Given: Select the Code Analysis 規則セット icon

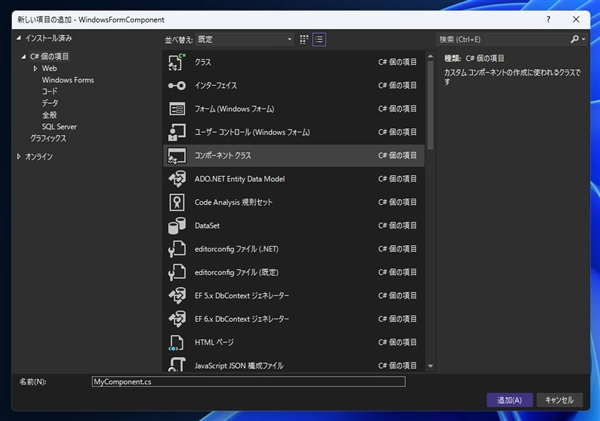Looking at the screenshot, I should [x=177, y=202].
